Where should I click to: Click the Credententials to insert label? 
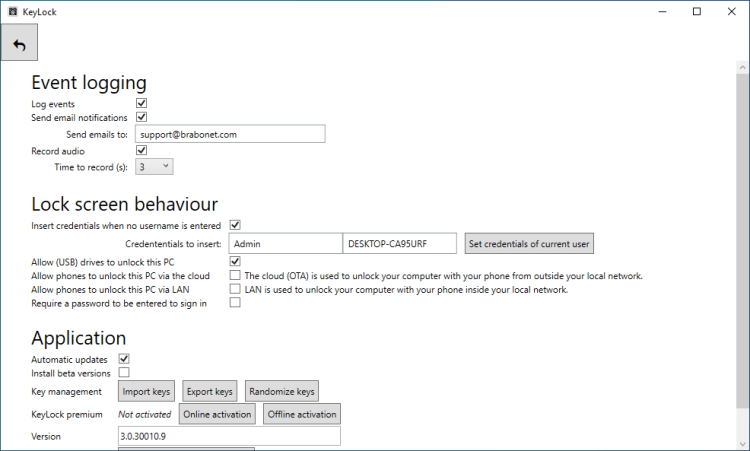pyautogui.click(x=173, y=244)
